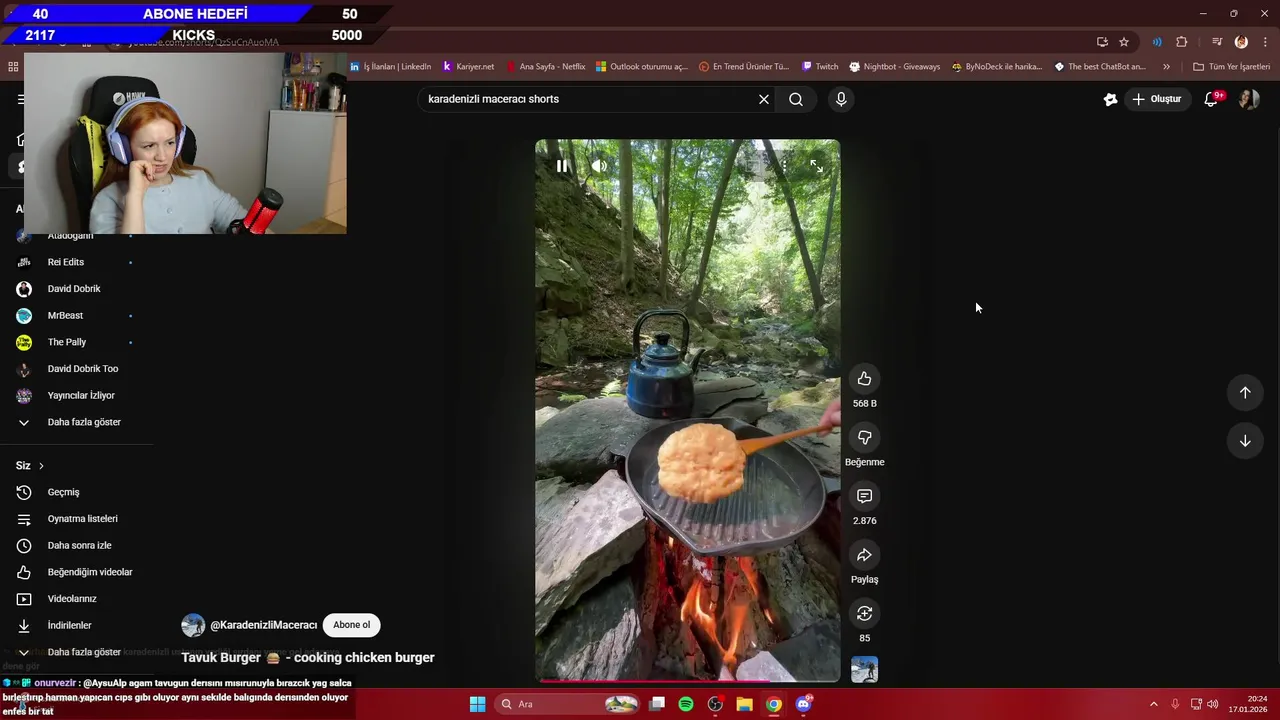Open Geçmiş watch history
Viewport: 1280px width, 720px height.
click(63, 492)
